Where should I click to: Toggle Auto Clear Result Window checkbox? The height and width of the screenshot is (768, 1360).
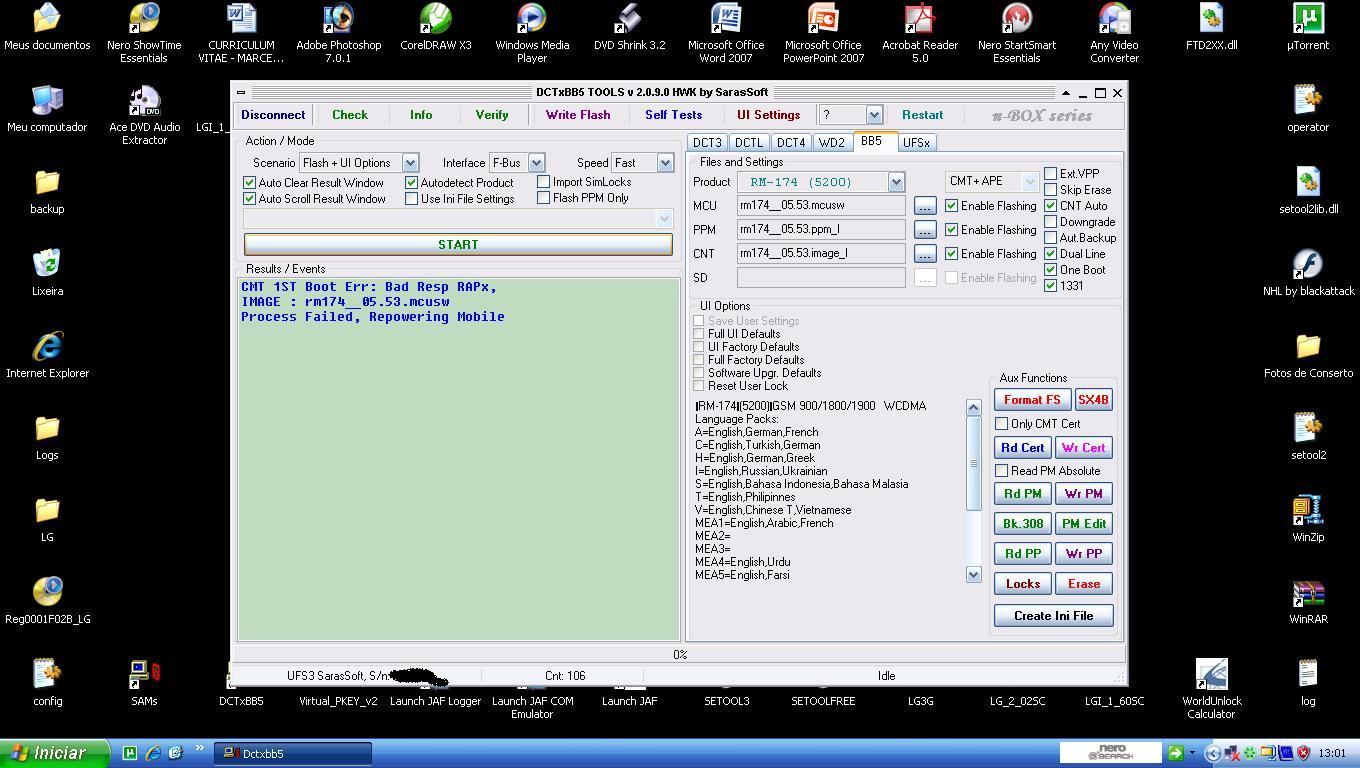pos(249,183)
